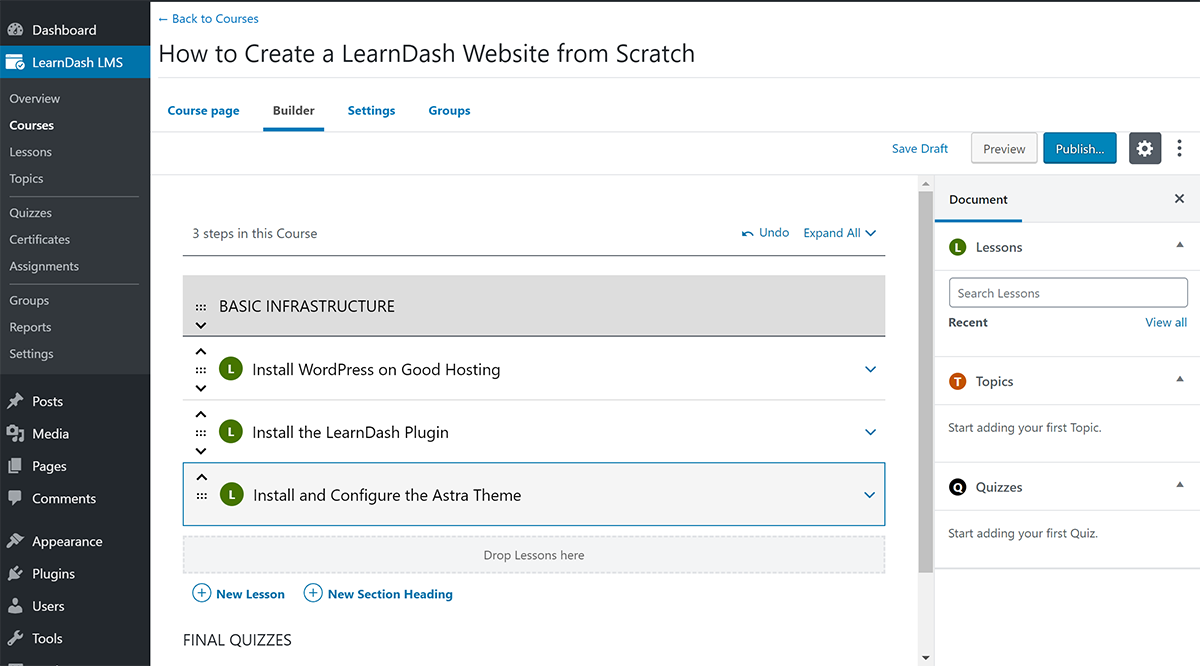This screenshot has height=666, width=1200.
Task: Click the Back to Courses link
Action: [208, 18]
